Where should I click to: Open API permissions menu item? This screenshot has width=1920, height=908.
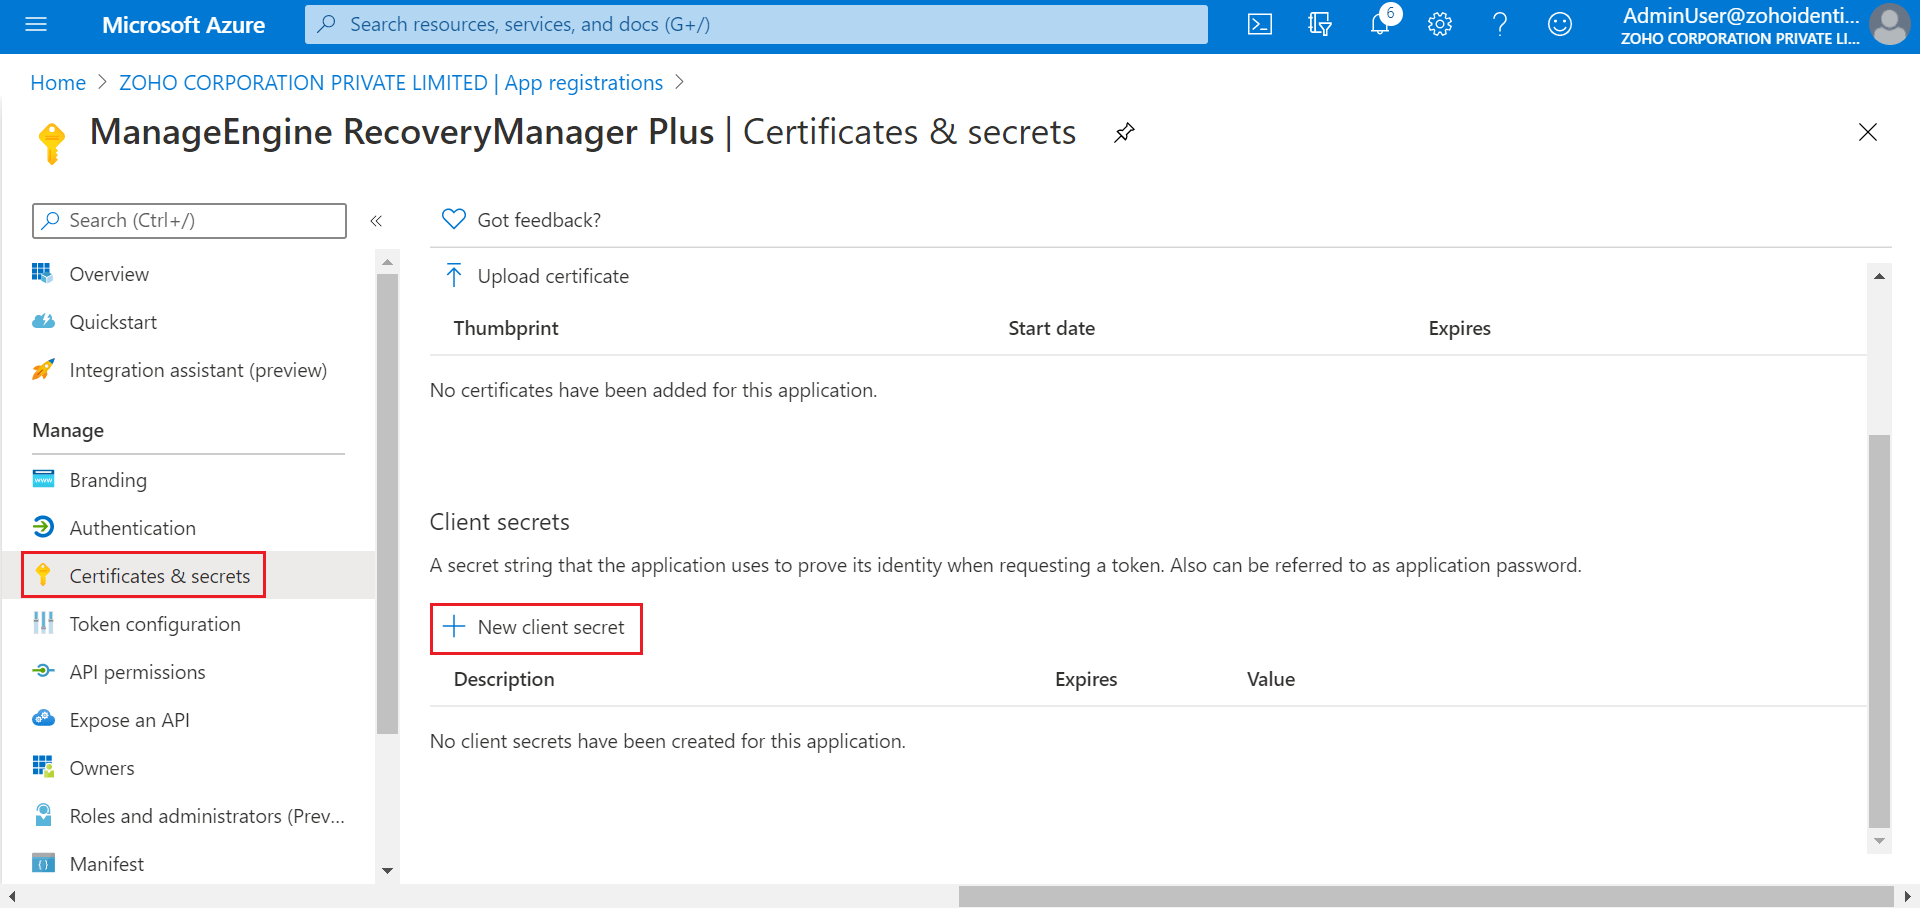[x=137, y=672]
